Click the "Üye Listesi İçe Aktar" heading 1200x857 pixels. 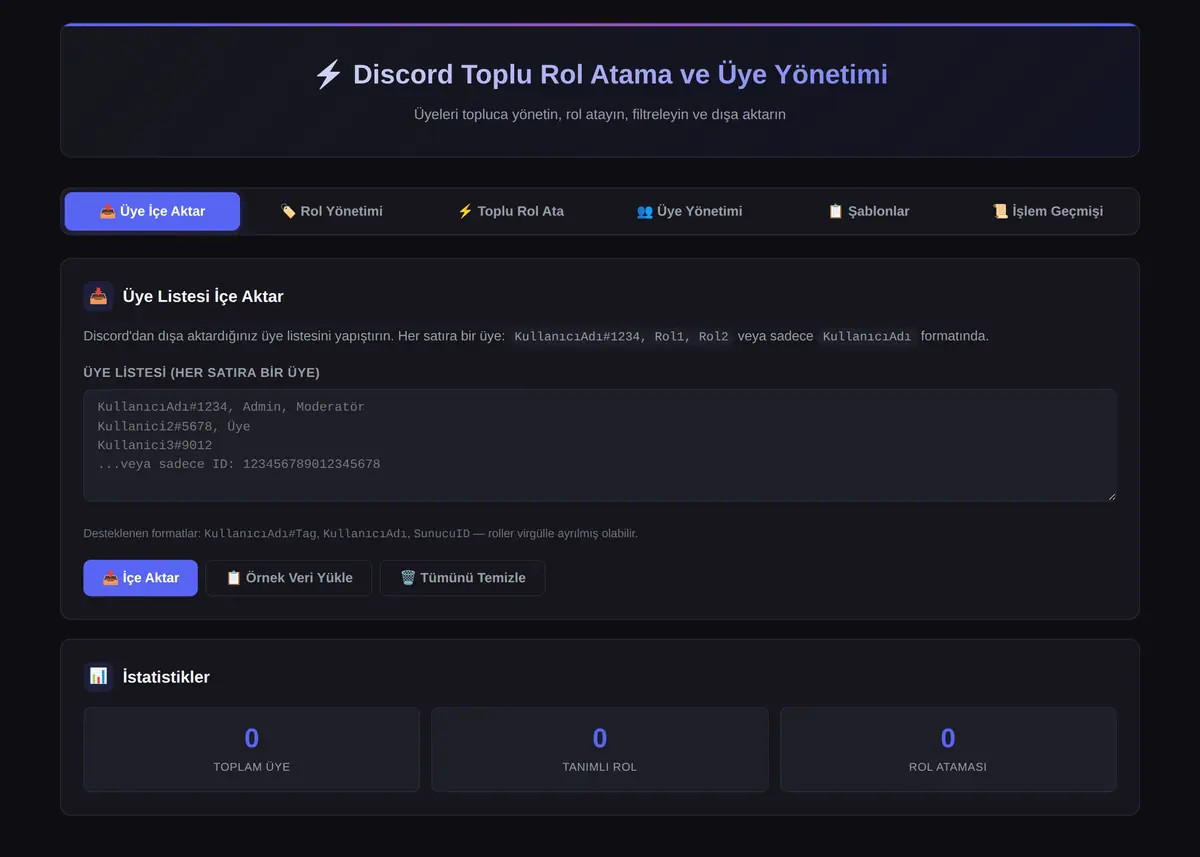203,296
